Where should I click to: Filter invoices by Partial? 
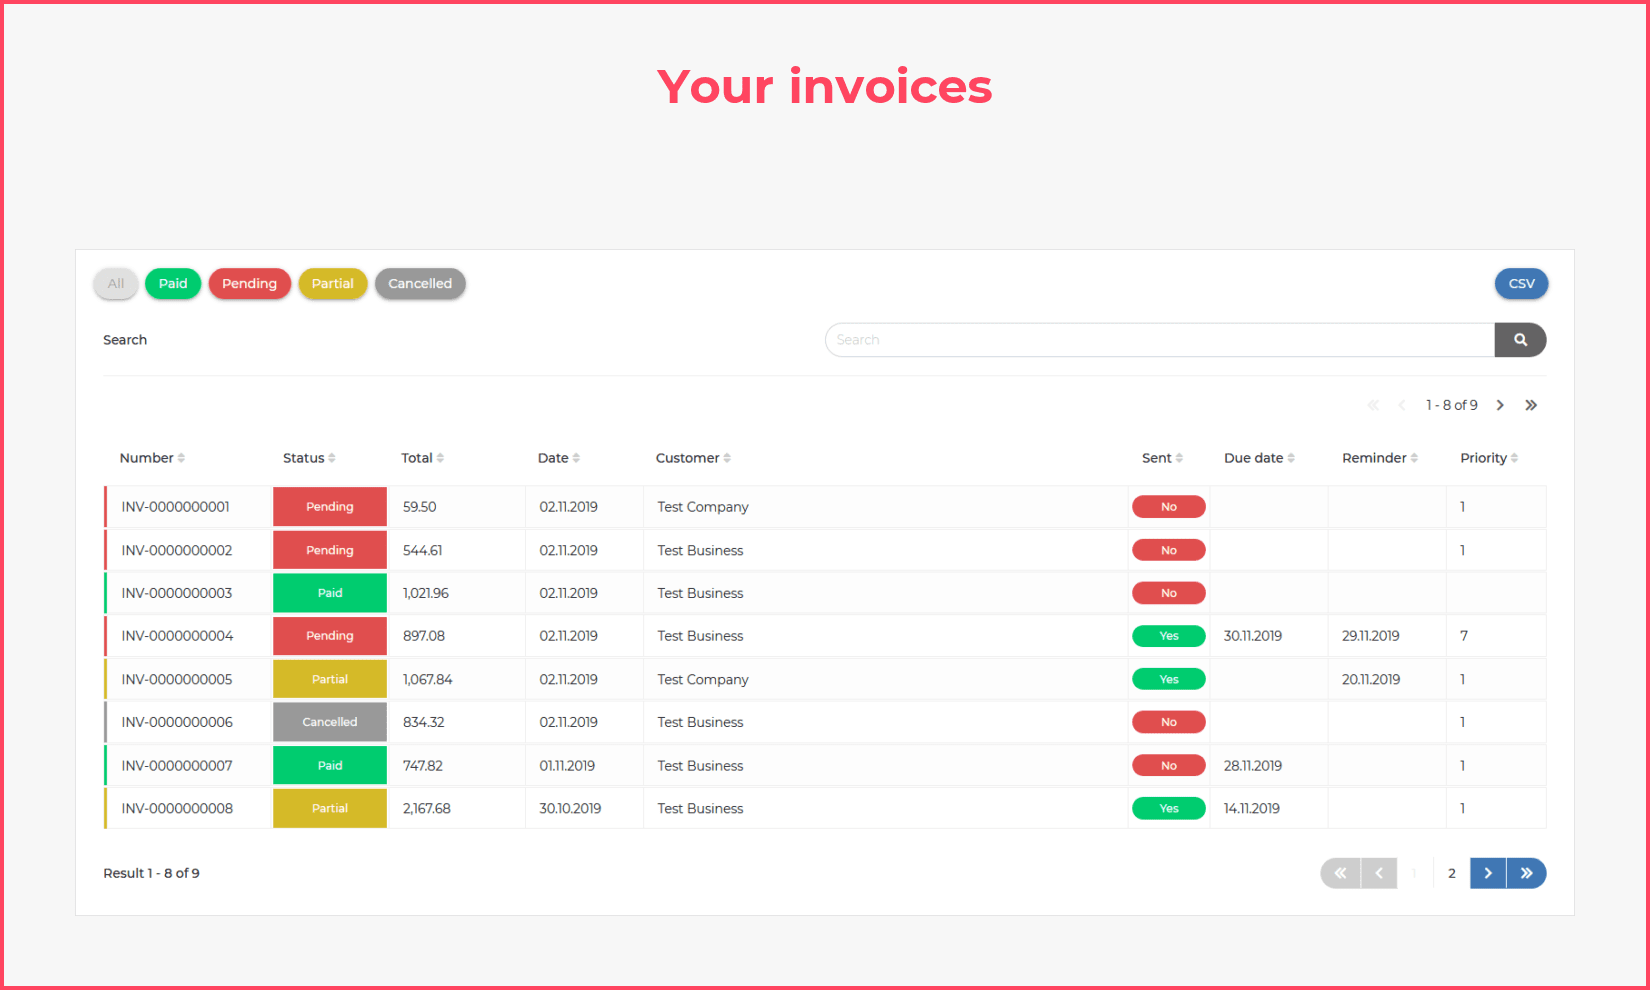click(332, 284)
